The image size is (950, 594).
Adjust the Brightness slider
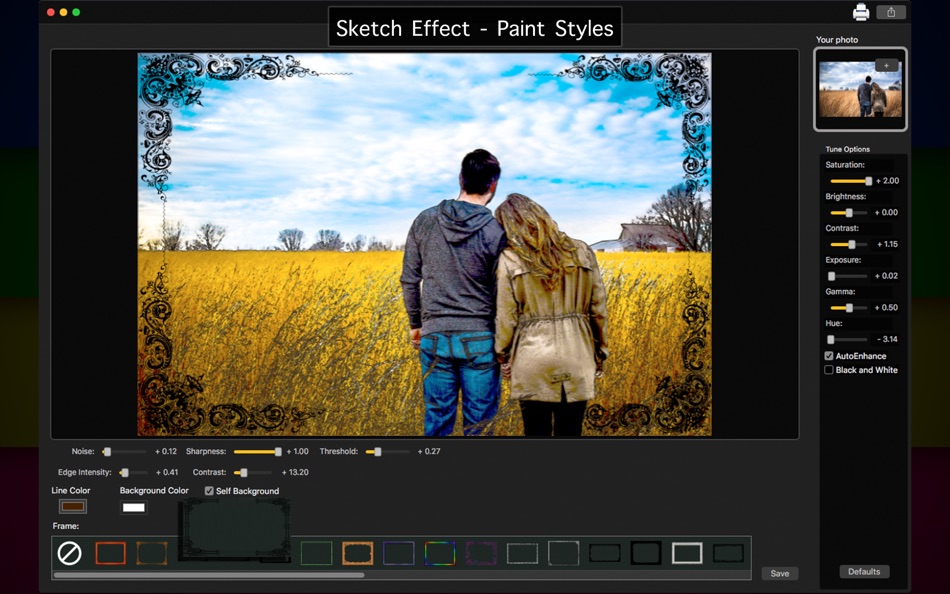[849, 213]
